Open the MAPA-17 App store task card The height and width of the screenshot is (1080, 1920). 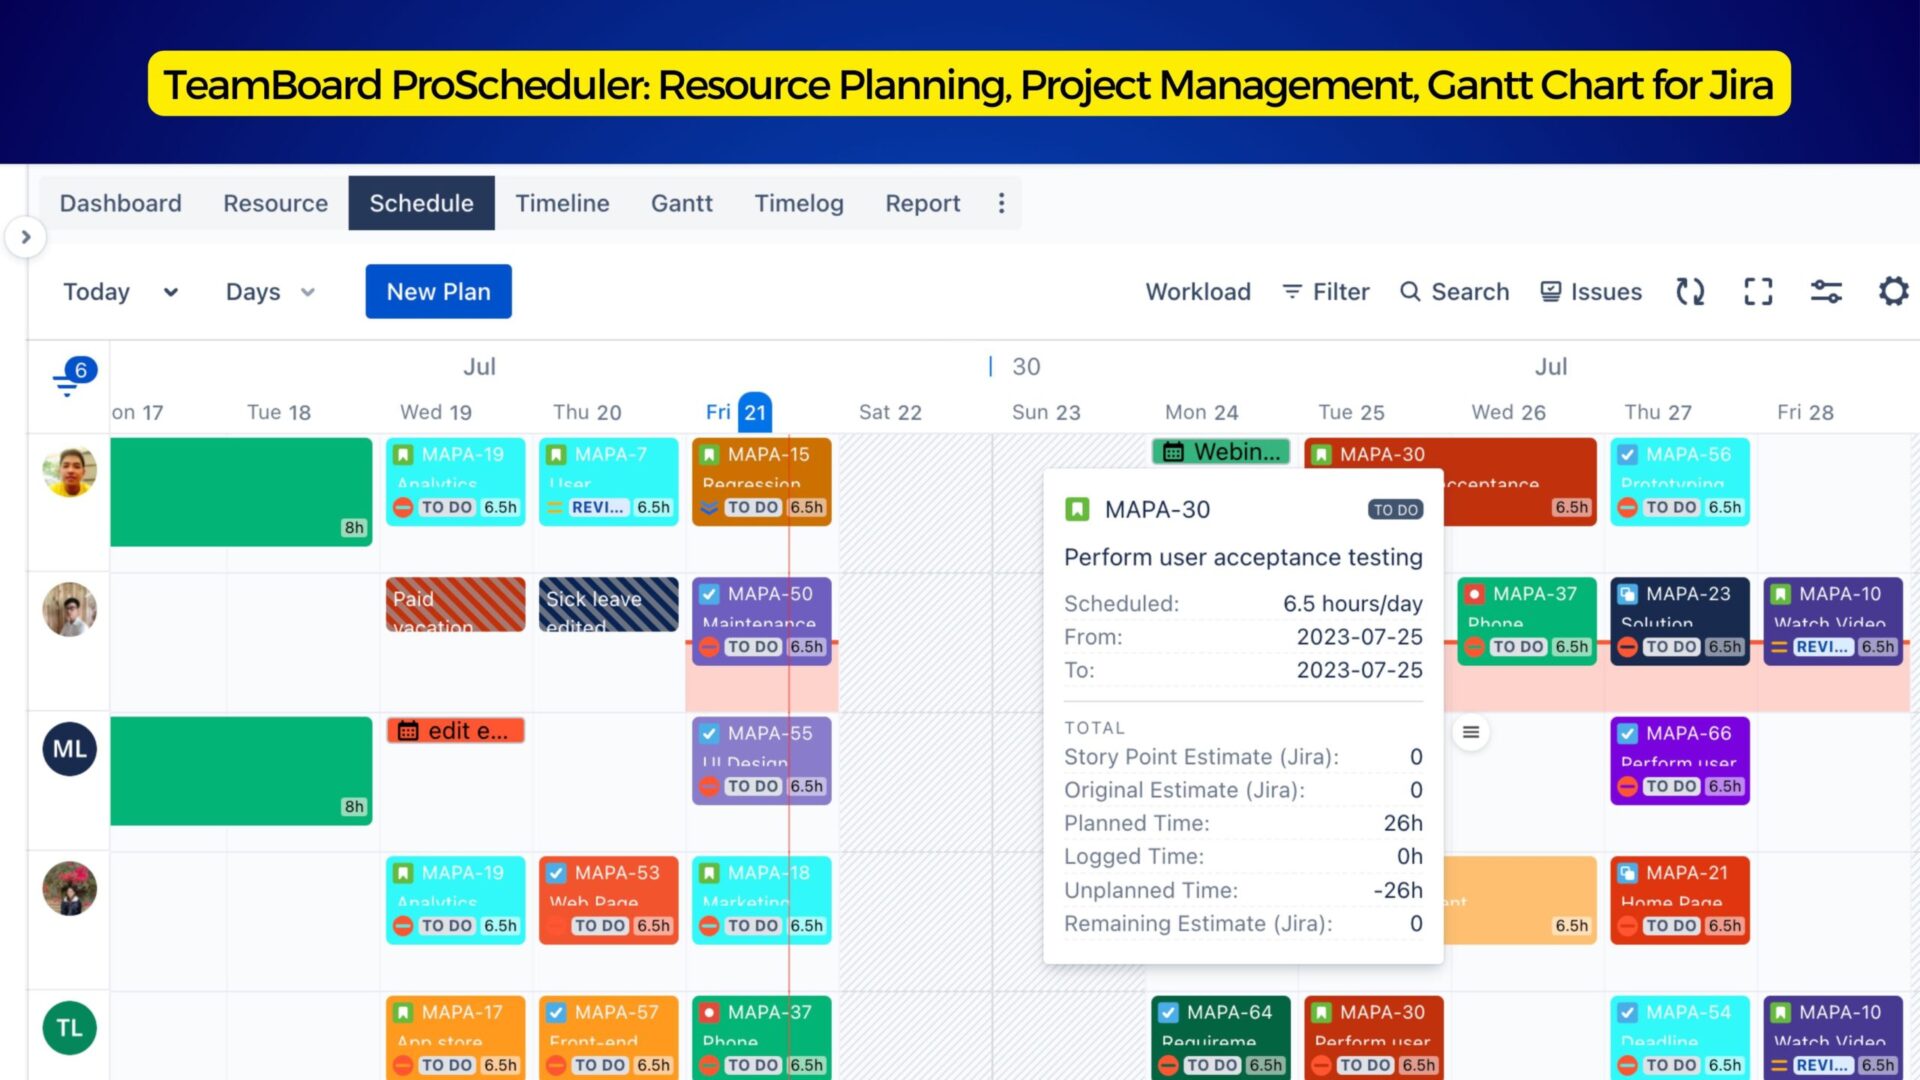[455, 1037]
